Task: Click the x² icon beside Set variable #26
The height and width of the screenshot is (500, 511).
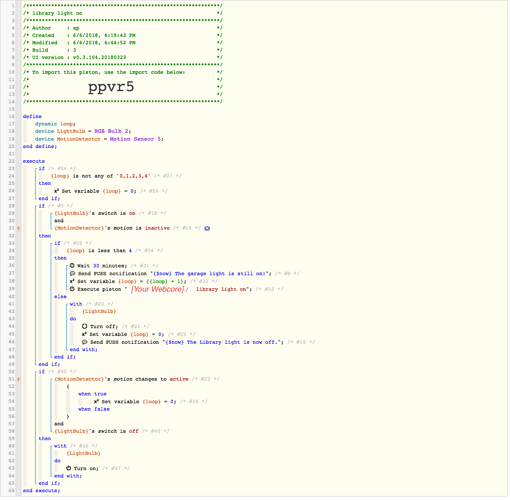Action: tap(56, 192)
